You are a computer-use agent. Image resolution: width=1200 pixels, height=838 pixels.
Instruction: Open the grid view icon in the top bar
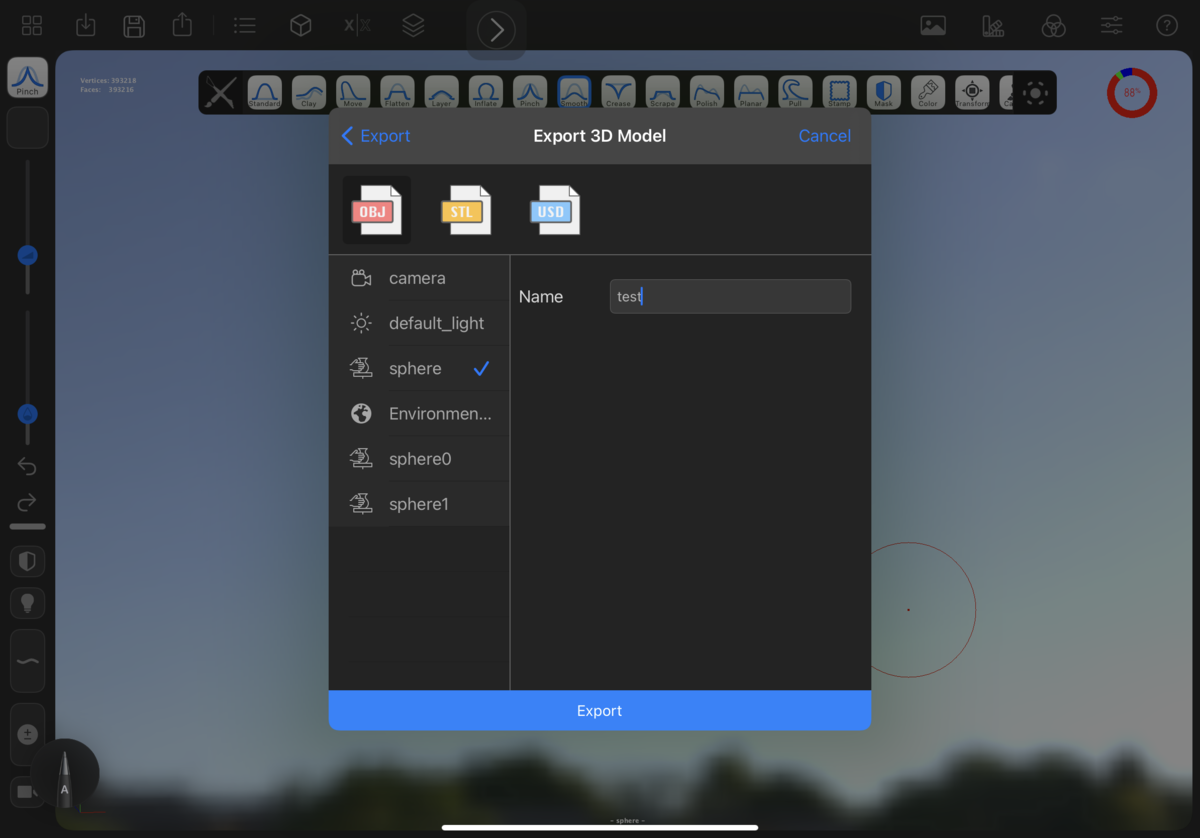32,26
